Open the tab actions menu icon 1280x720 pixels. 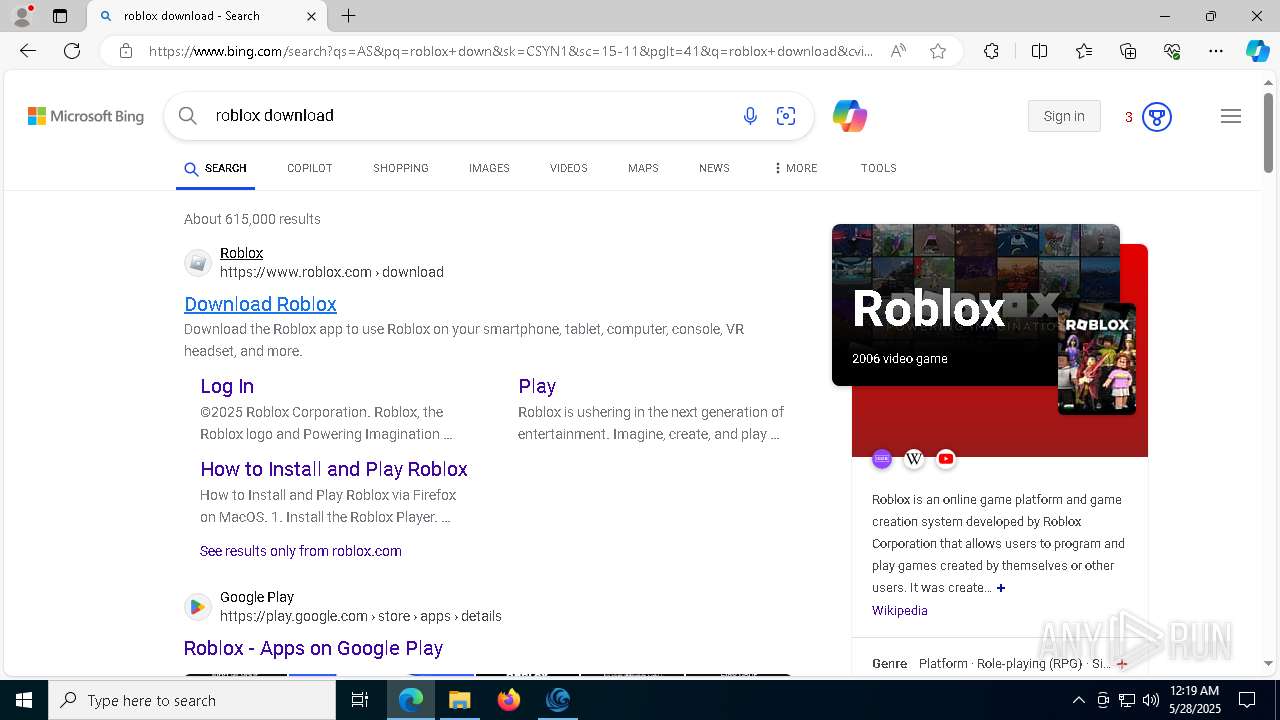(60, 16)
